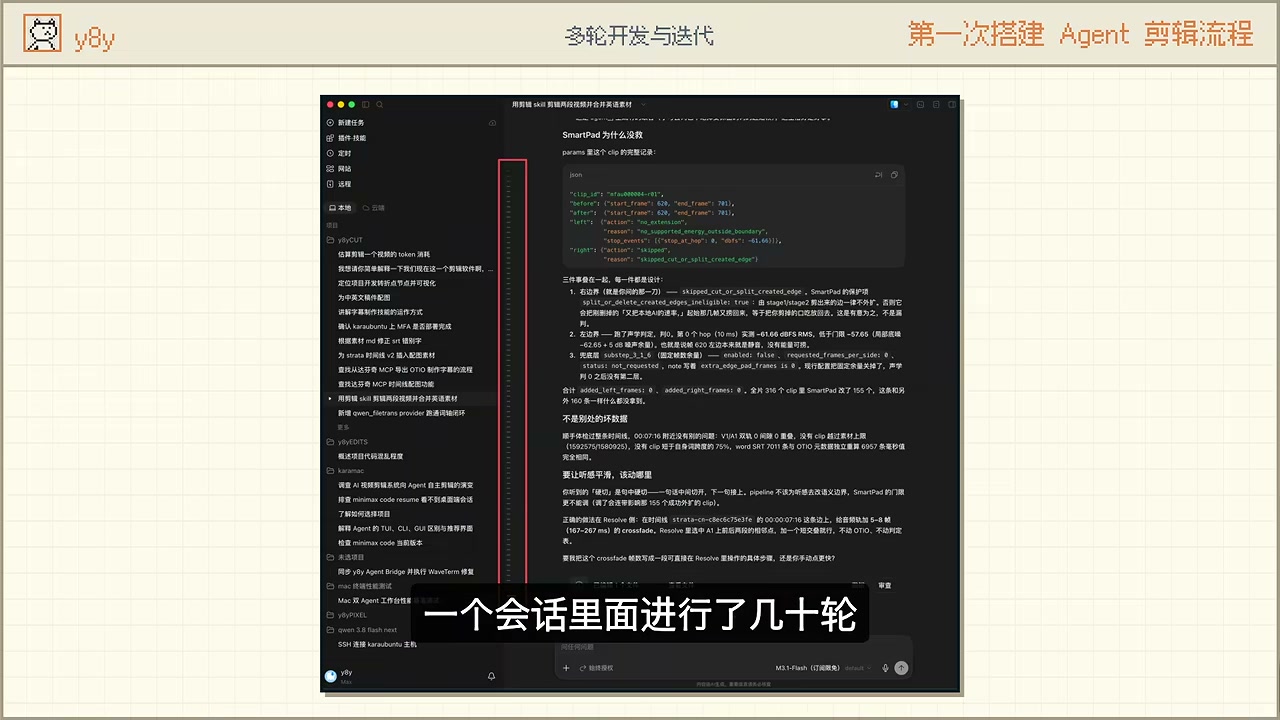Image resolution: width=1280 pixels, height=720 pixels.
Task: Click the blue icon in title bar
Action: pos(895,104)
